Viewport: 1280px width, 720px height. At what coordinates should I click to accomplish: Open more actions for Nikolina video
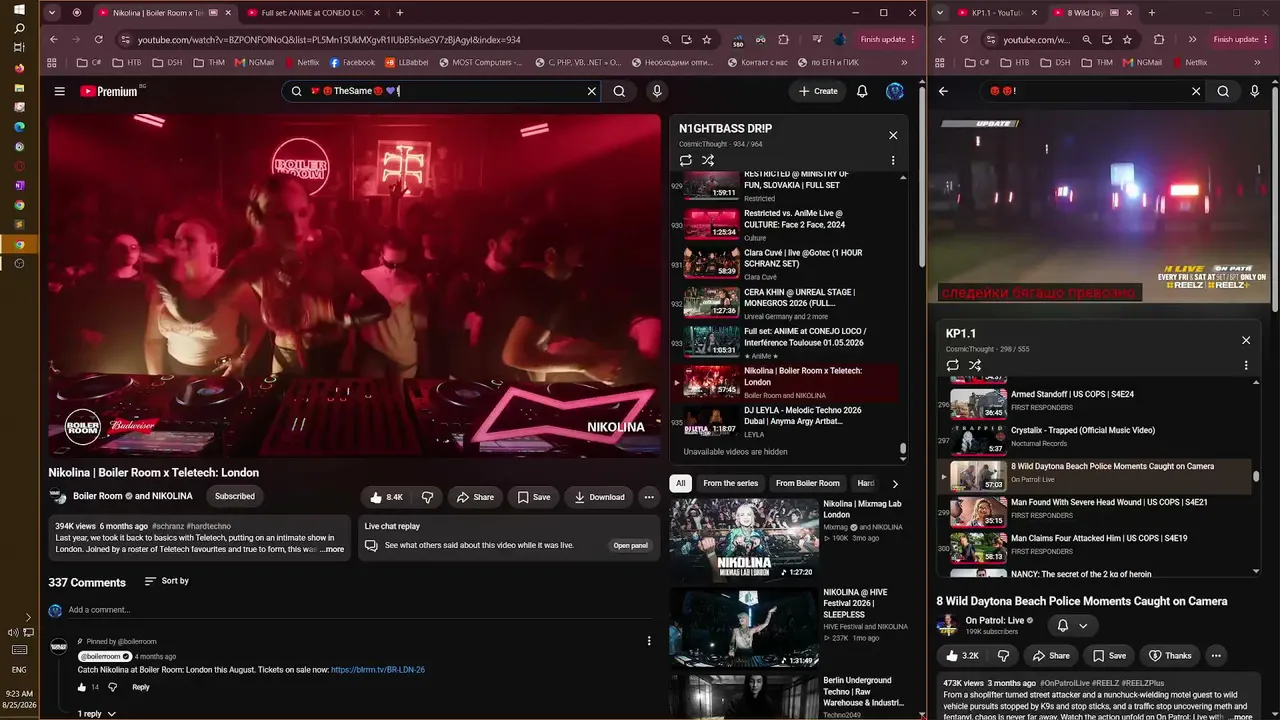[649, 497]
